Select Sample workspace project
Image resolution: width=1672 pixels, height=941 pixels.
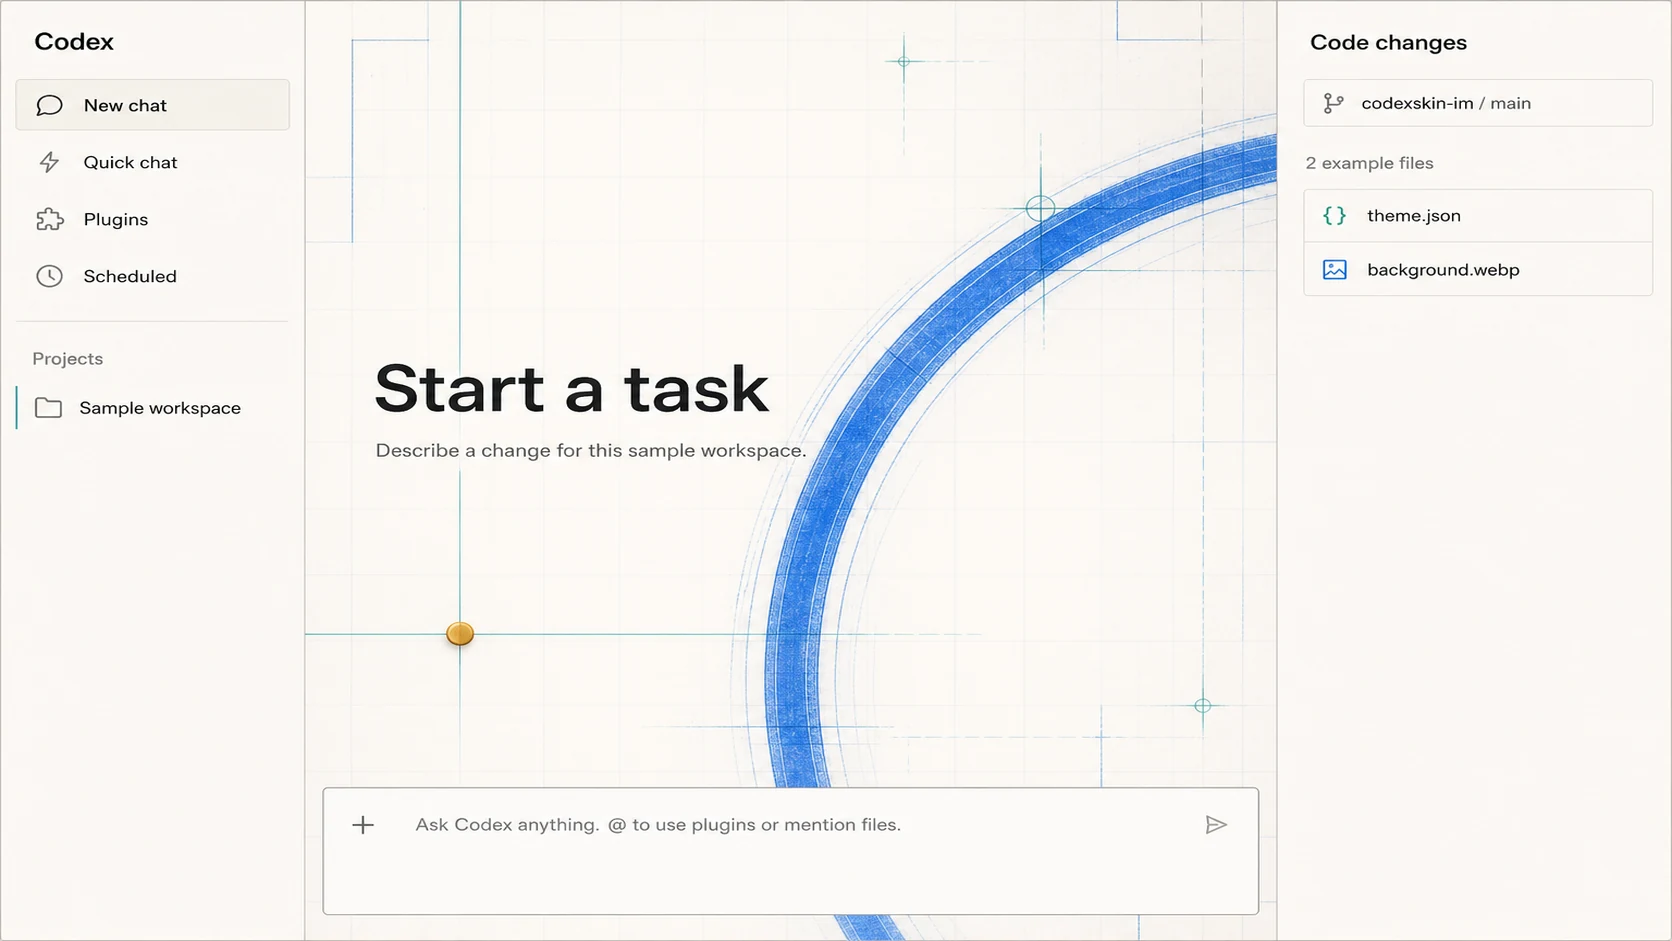coord(153,408)
